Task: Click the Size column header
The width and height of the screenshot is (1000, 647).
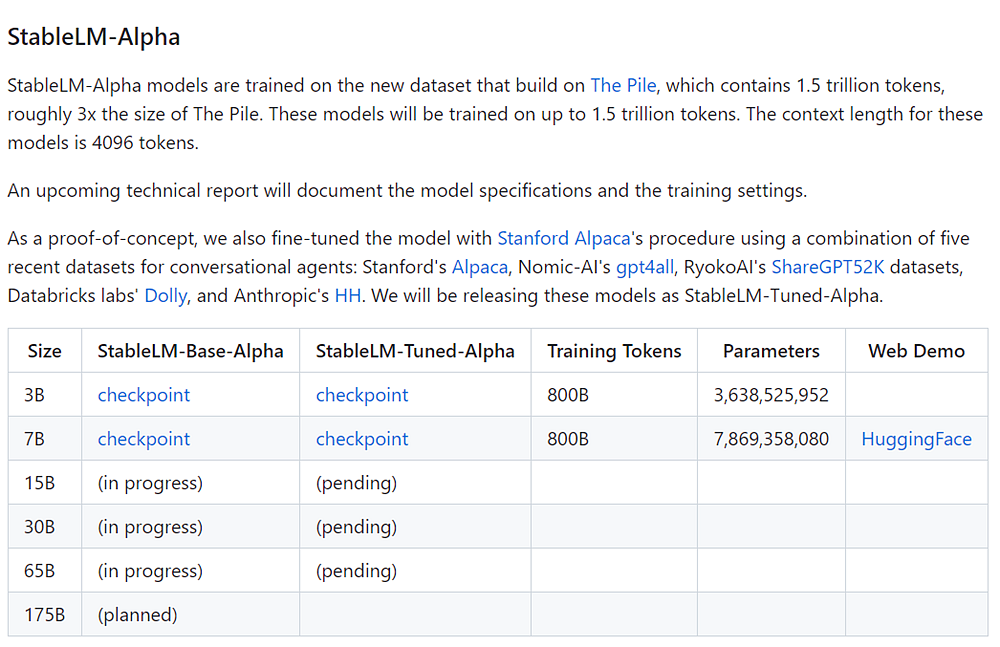Action: tap(45, 351)
